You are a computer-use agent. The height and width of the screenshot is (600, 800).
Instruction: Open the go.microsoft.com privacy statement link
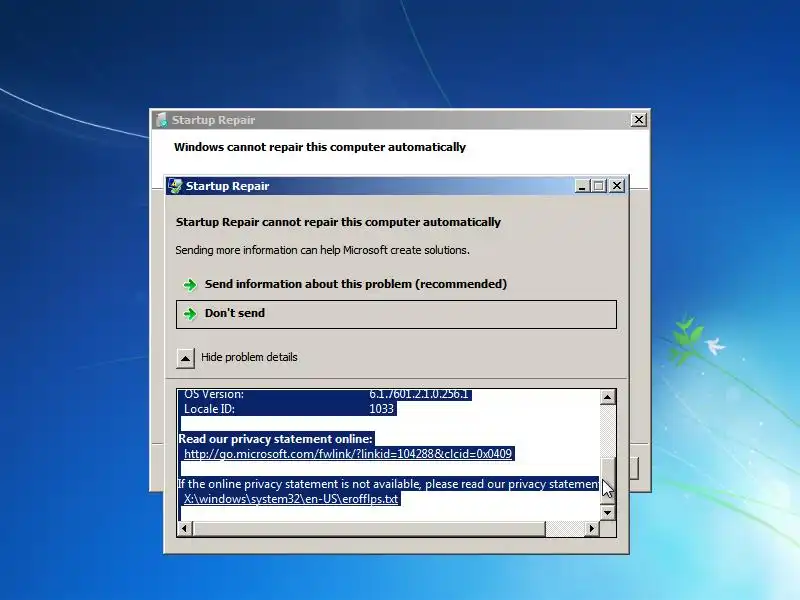pyautogui.click(x=347, y=454)
